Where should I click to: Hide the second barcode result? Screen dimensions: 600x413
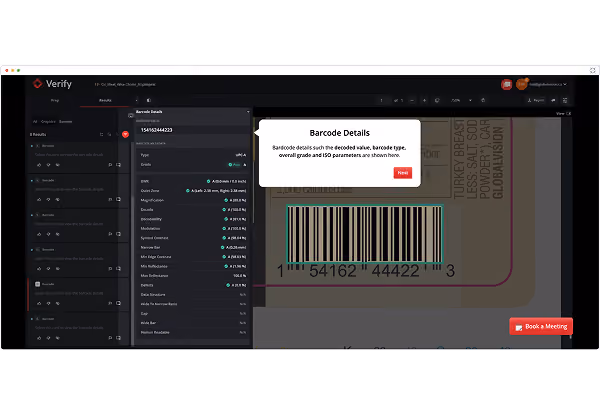(x=58, y=199)
